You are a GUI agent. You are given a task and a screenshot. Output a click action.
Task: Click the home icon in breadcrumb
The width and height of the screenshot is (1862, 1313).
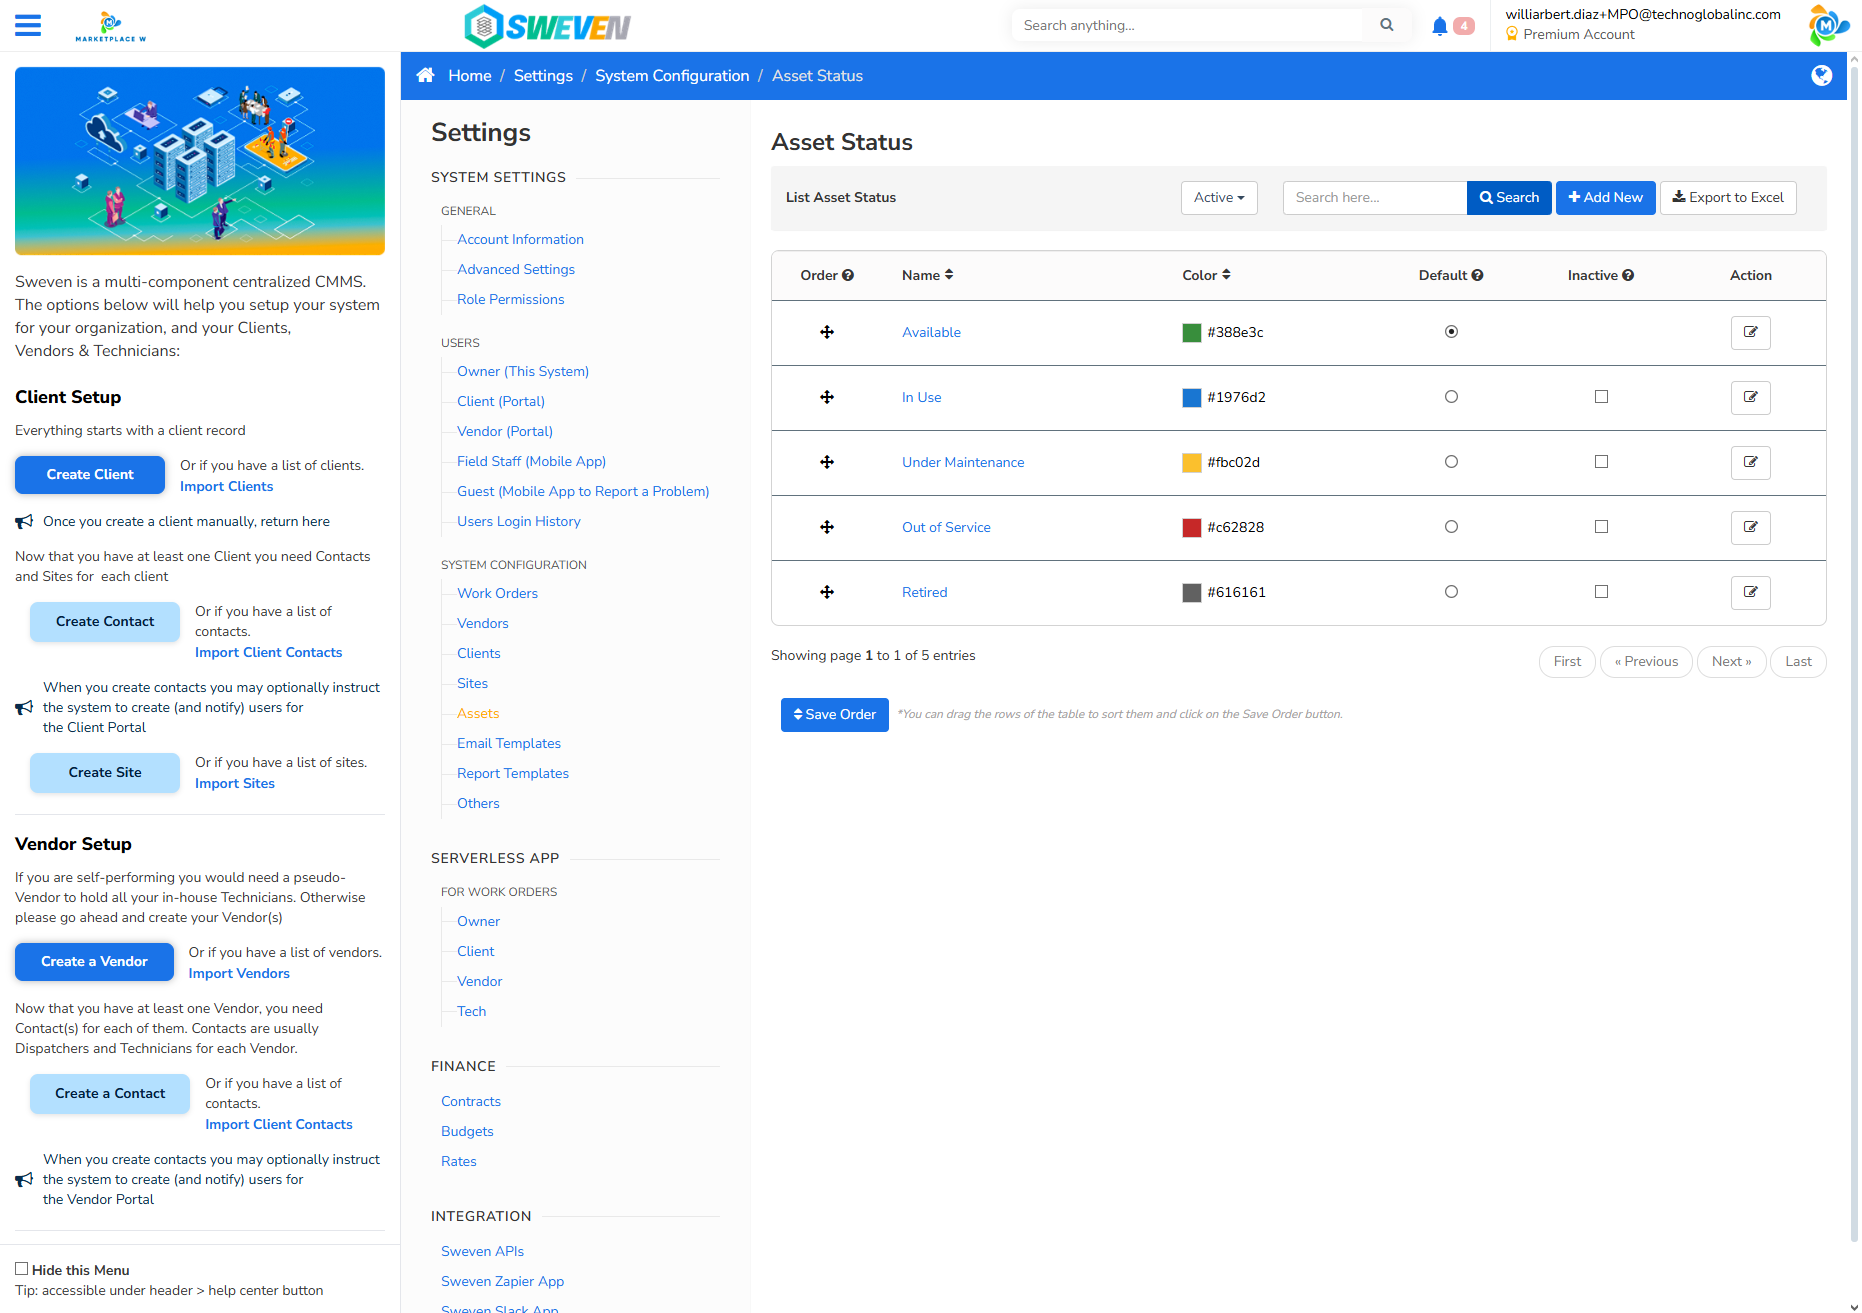[425, 75]
